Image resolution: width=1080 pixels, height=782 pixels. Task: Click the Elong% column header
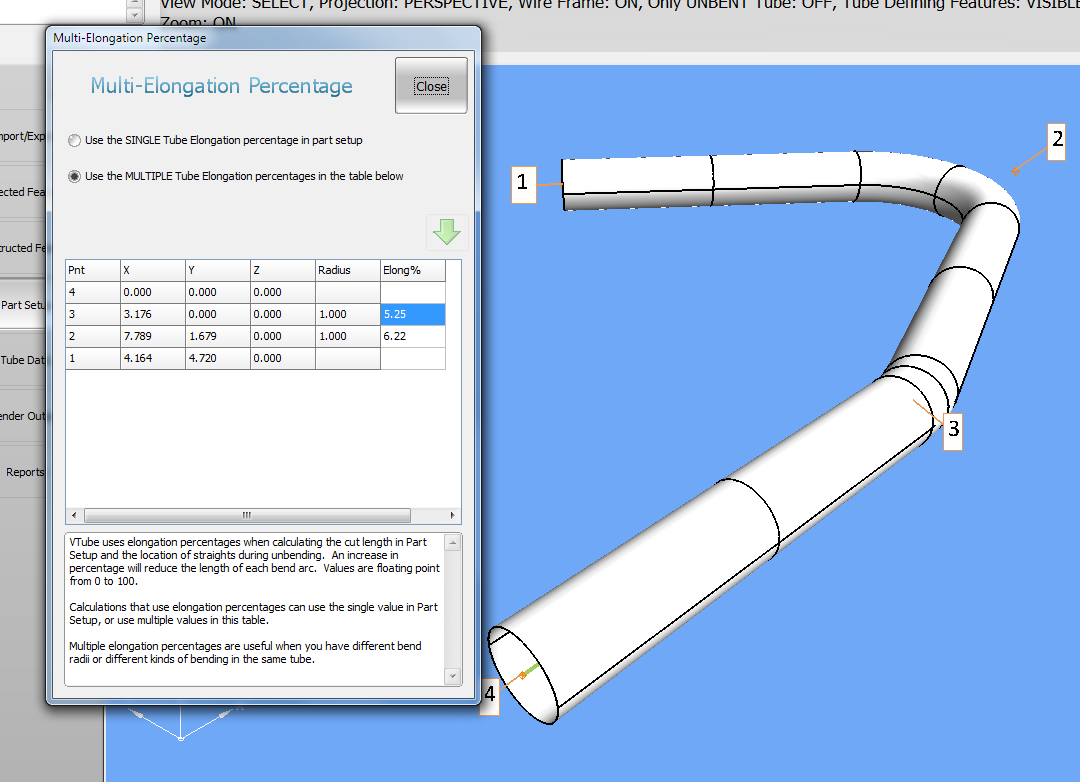(x=412, y=270)
